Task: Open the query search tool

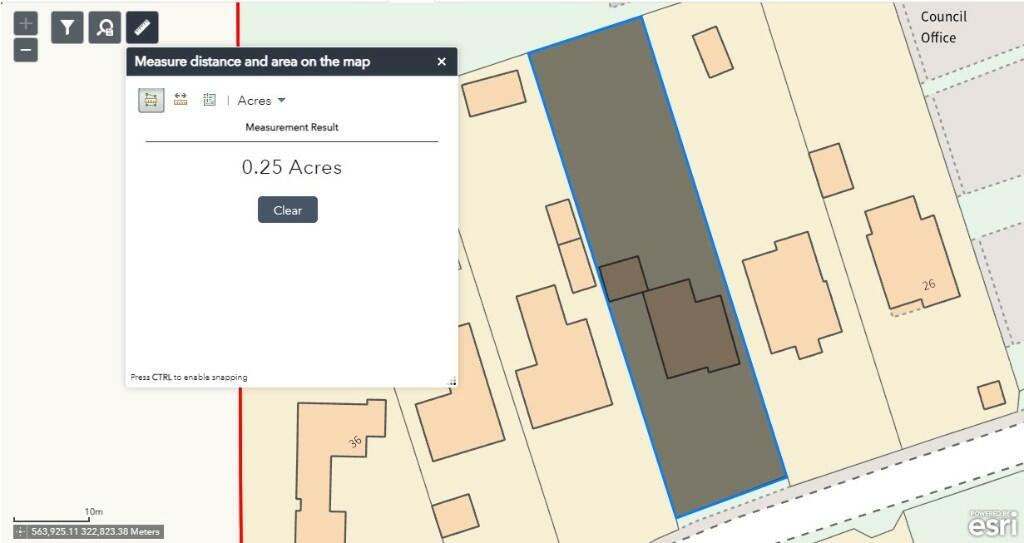Action: [104, 27]
